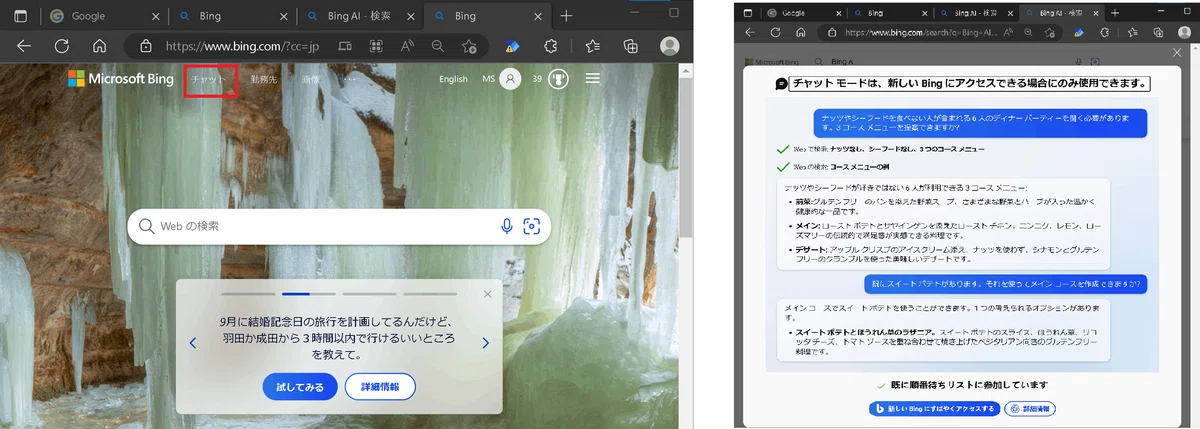Open the blue pen extension icon in left toolbar
Screen dimensions: 1200x429
pos(511,46)
